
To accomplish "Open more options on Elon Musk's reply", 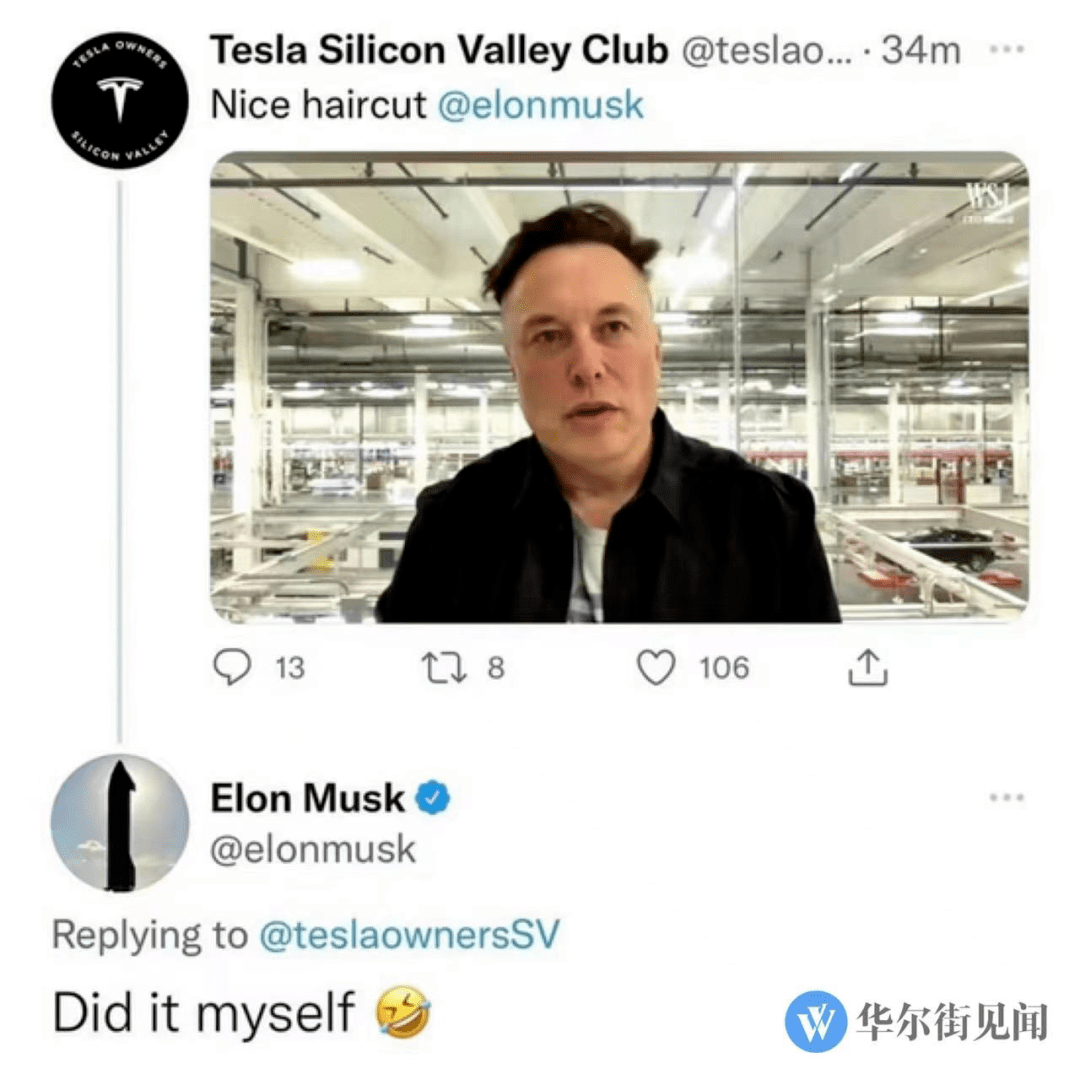I will tap(1007, 798).
